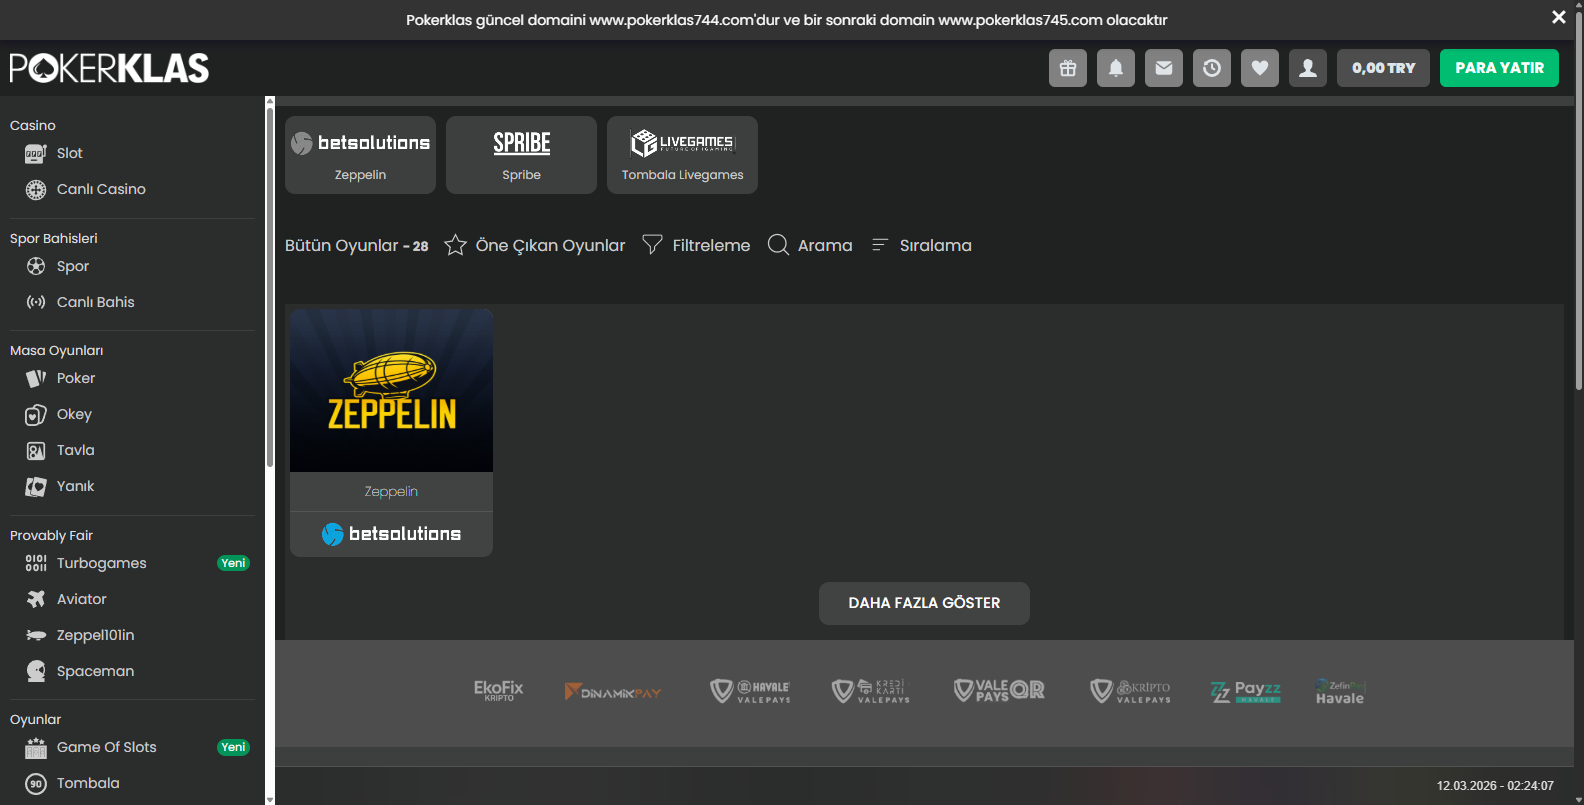
Task: Click the Tombala 90 ball icon
Action: click(36, 784)
